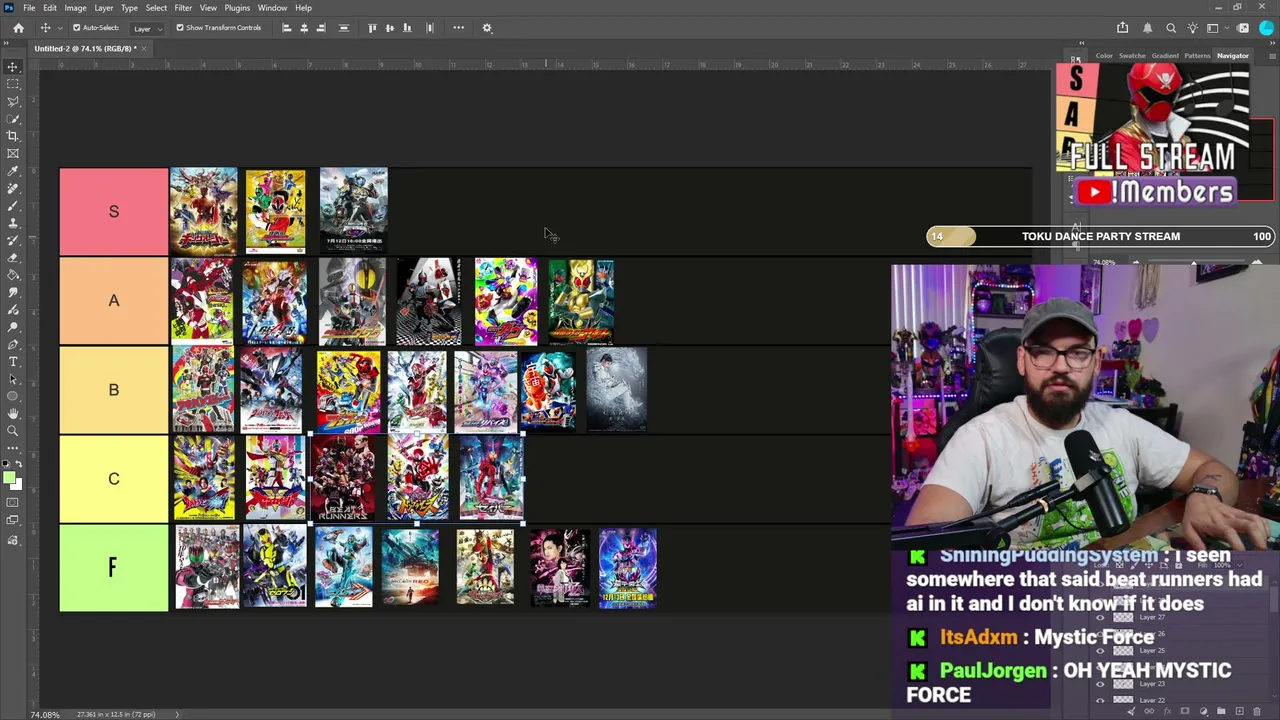The height and width of the screenshot is (720, 1280).
Task: Click the zoom percentage field in status bar
Action: click(45, 715)
